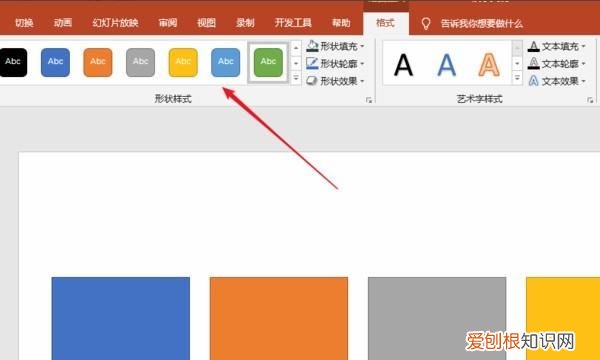Click the 形状轮廓 pen icon
Viewport: 600px width, 360px height.
coord(312,64)
